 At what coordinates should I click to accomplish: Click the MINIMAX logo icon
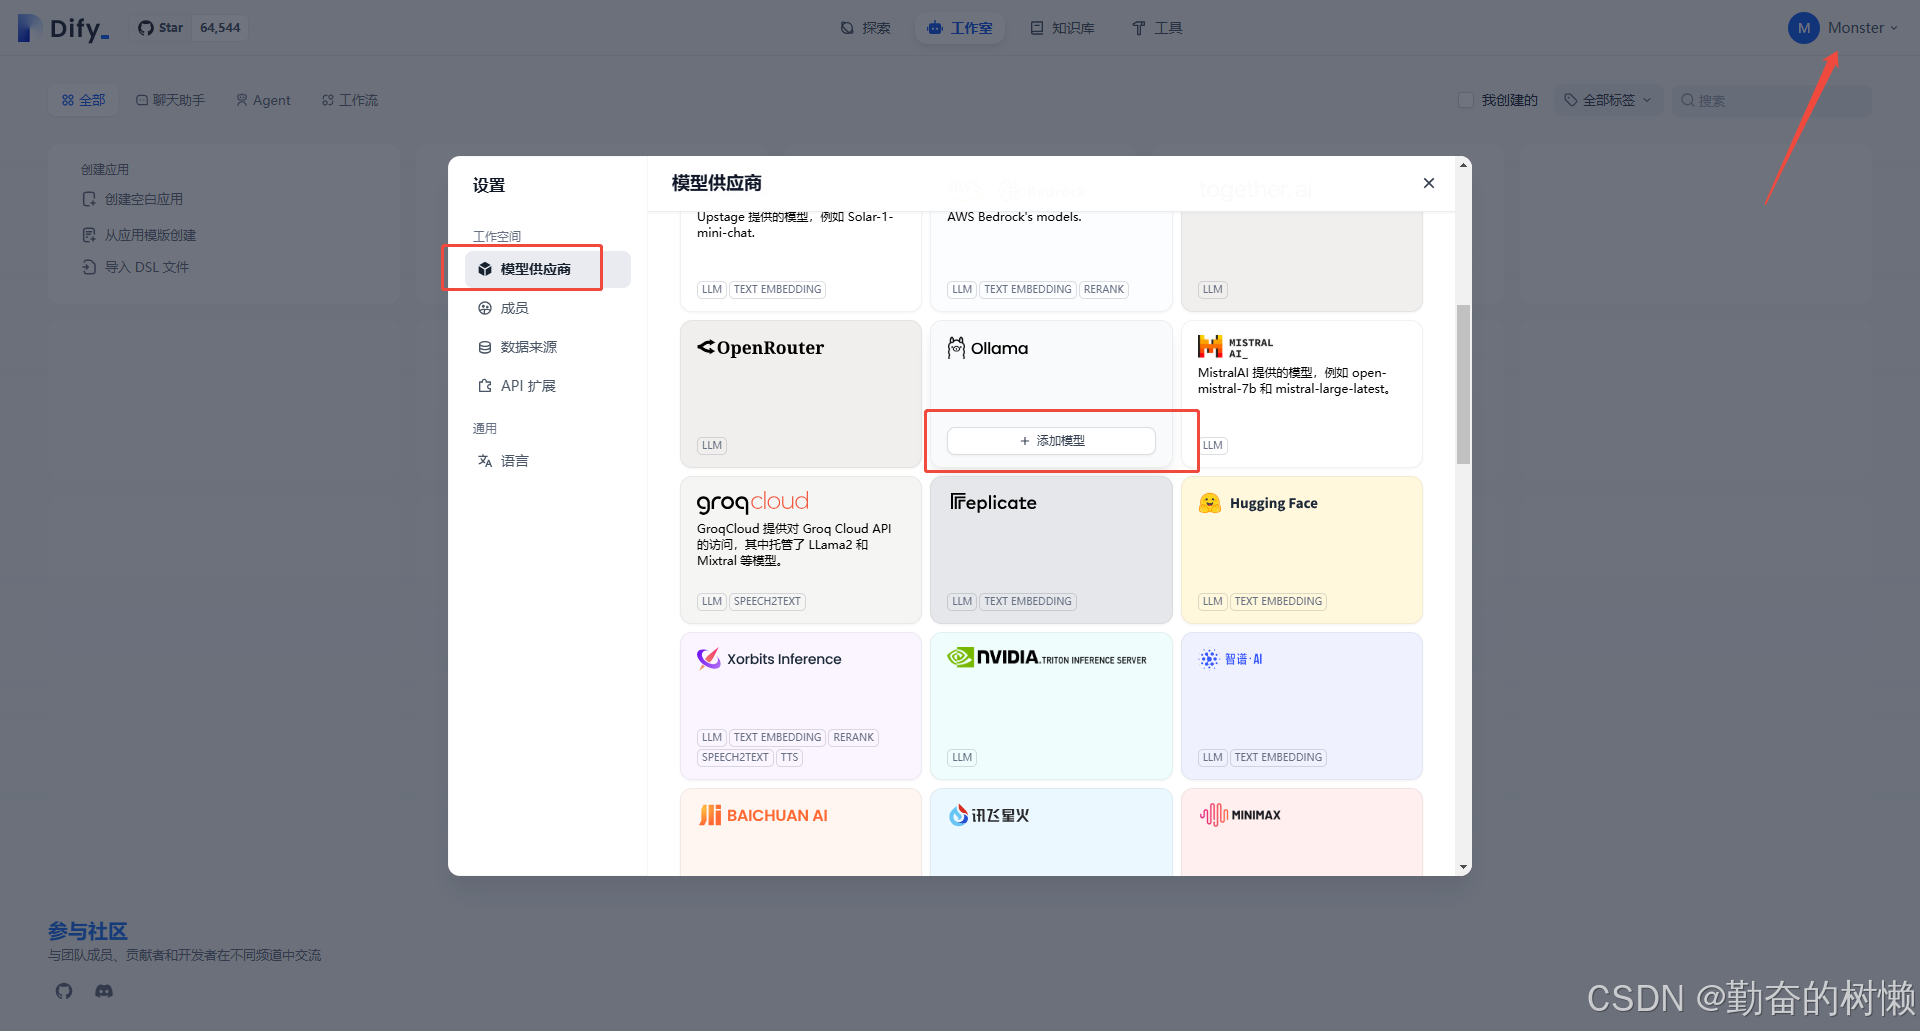tap(1213, 815)
